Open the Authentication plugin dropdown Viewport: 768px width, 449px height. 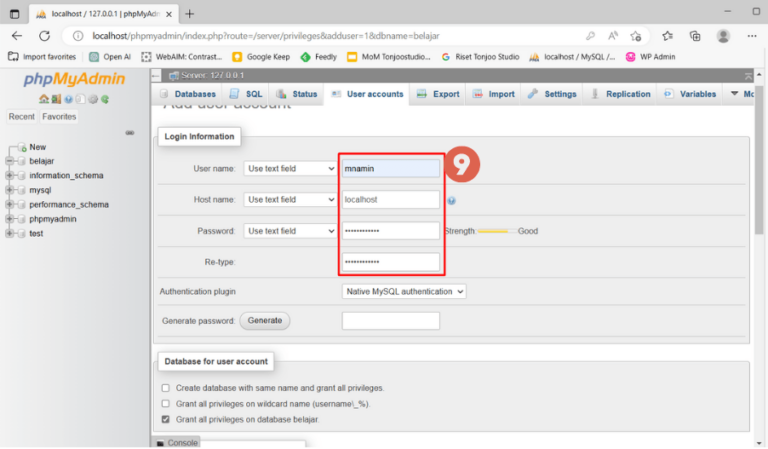tap(404, 291)
